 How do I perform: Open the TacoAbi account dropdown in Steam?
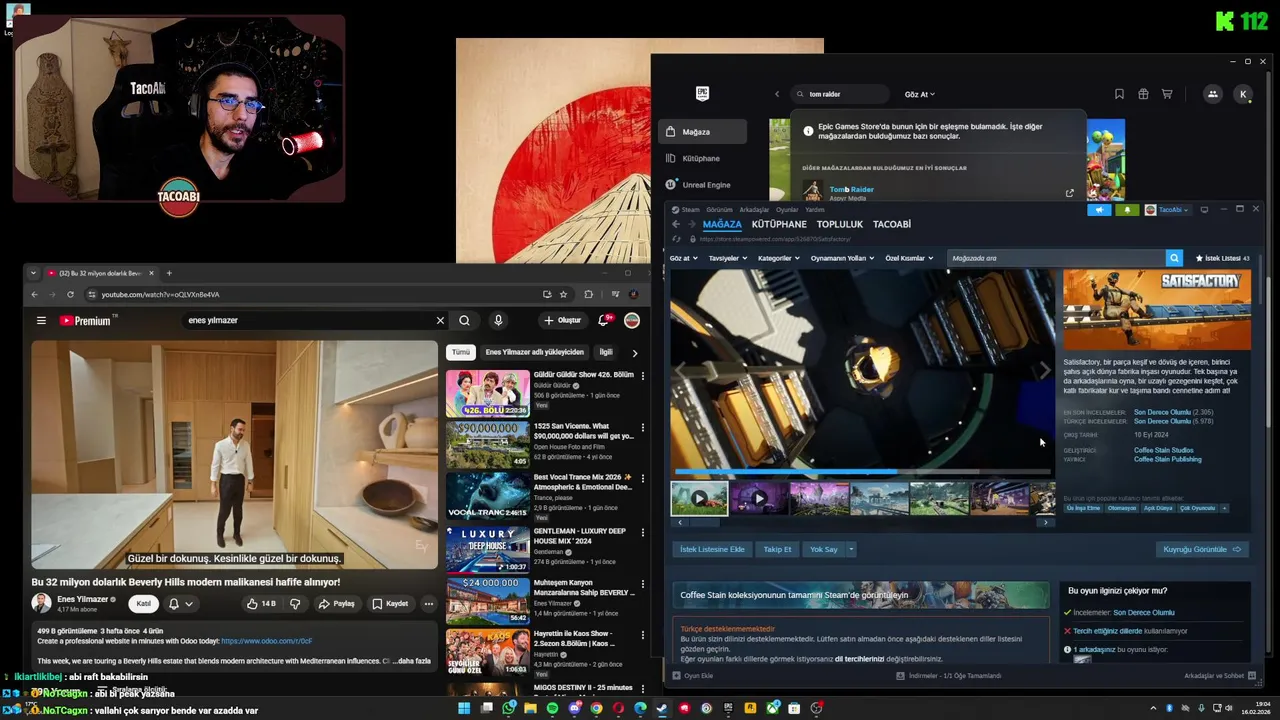(x=1167, y=210)
